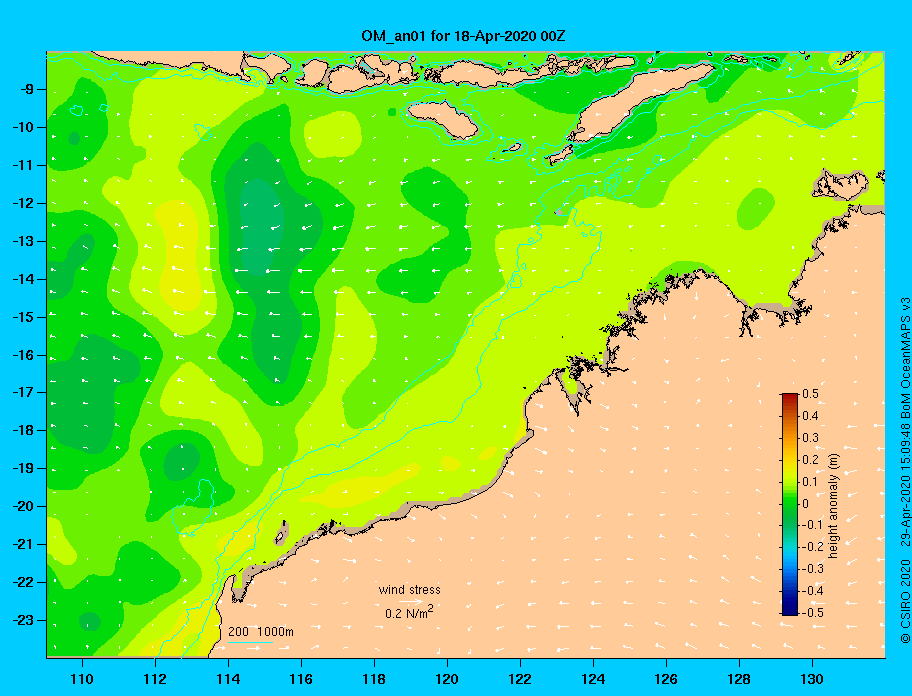This screenshot has height=696, width=912.
Task: Click latitude label -18 on y-axis
Action: 23,430
